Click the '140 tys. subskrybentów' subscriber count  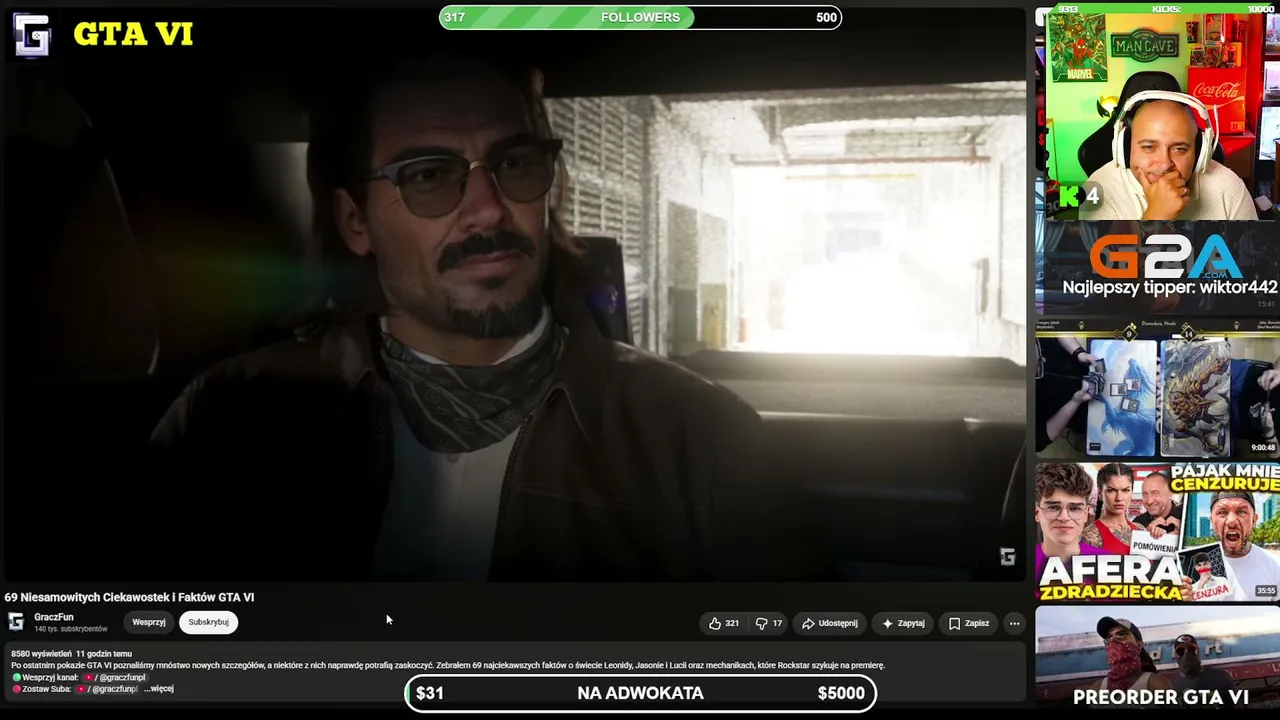click(71, 629)
